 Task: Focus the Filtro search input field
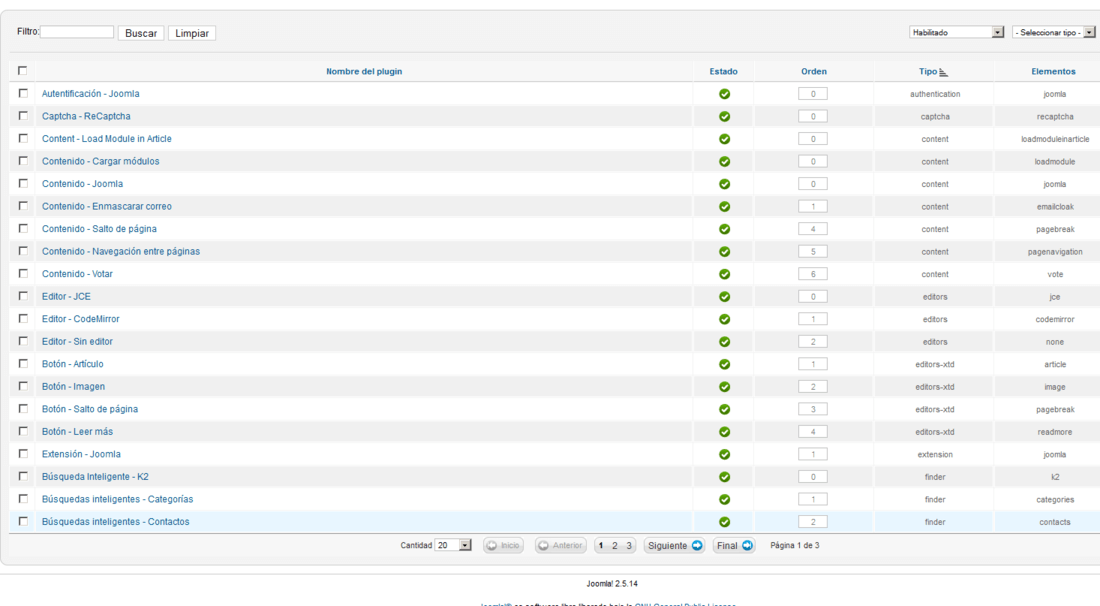tap(77, 32)
